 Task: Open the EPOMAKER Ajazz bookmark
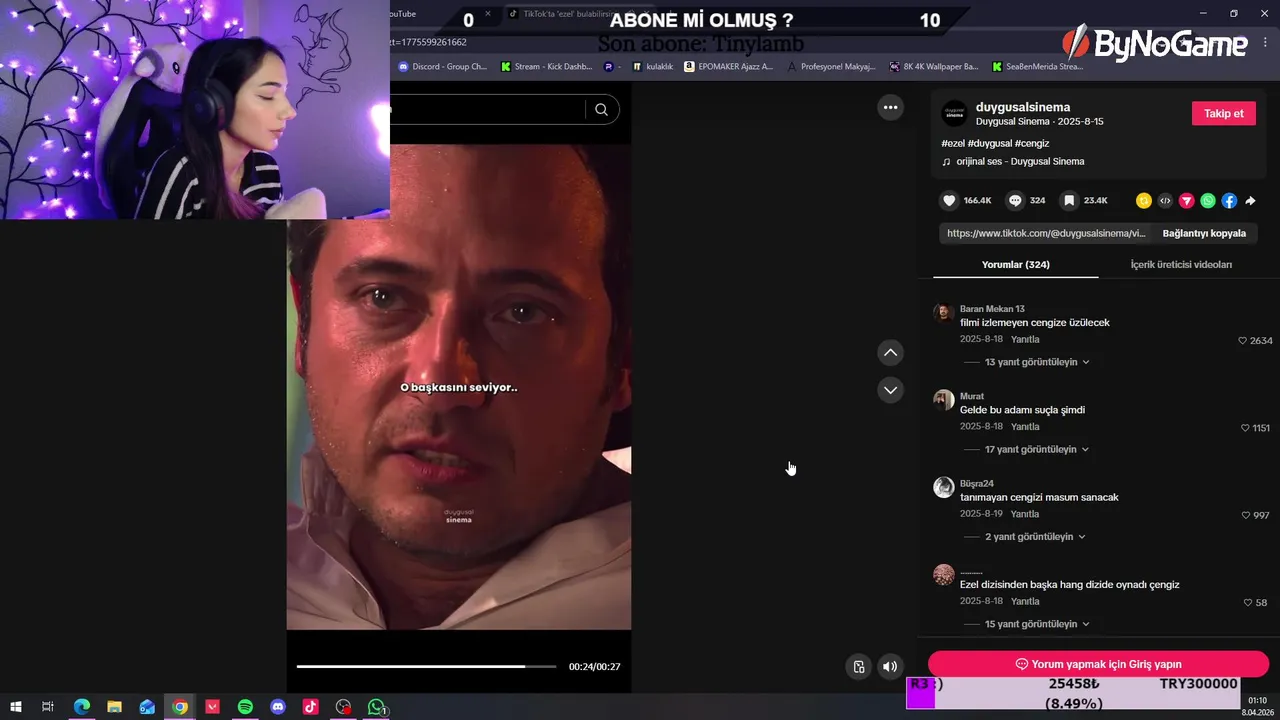click(x=728, y=67)
